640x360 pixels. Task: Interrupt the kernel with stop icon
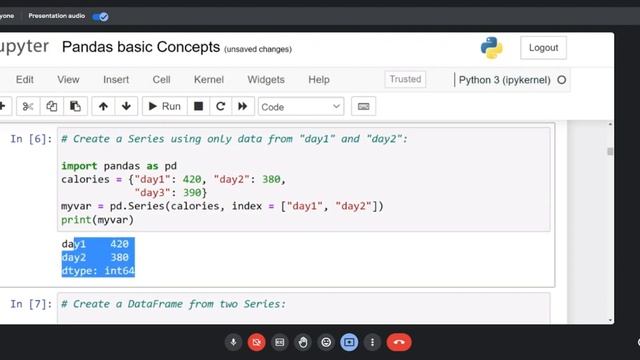click(x=198, y=107)
